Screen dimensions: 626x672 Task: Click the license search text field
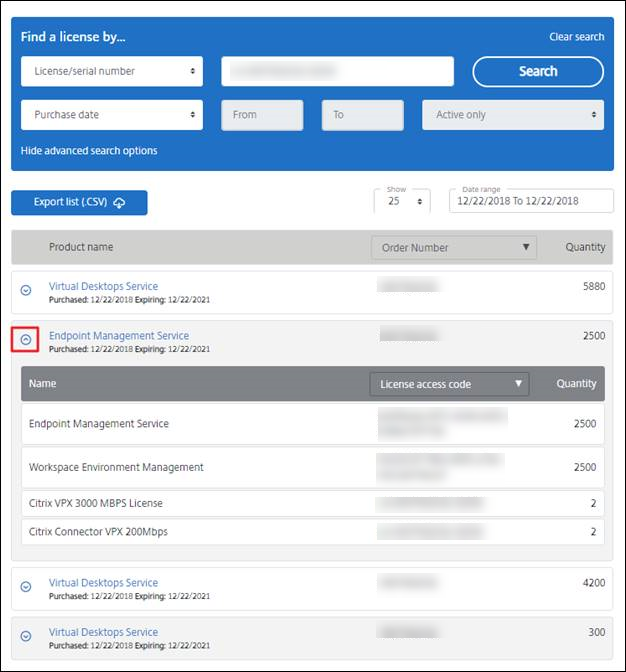[337, 71]
